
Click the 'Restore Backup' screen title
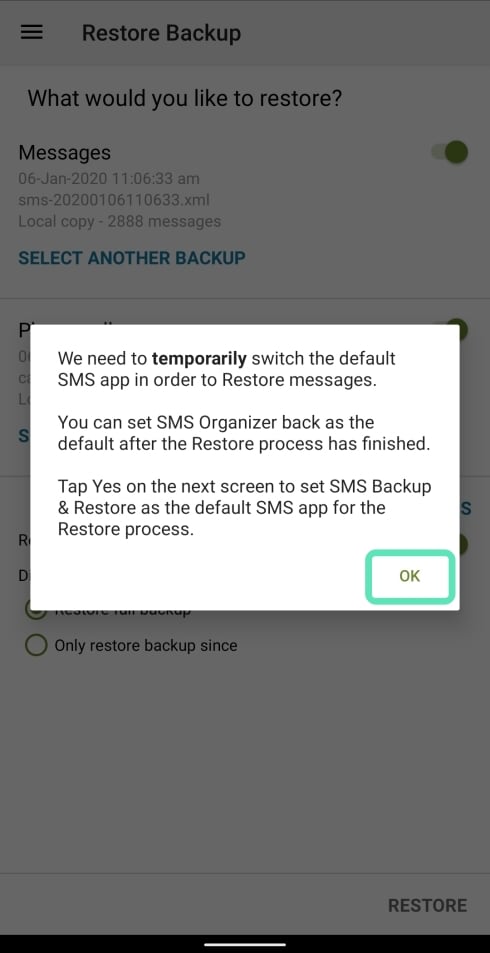(161, 33)
